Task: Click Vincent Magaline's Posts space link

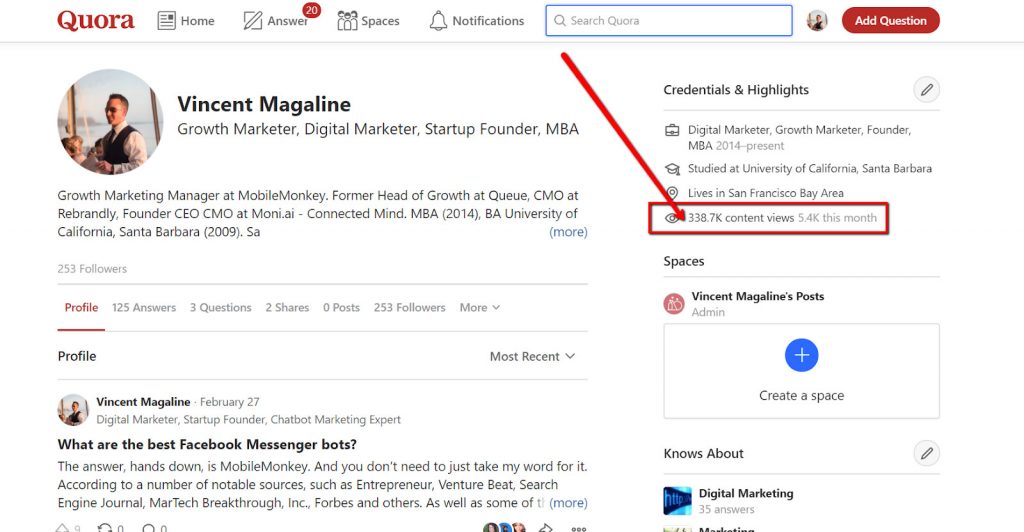Action: pos(758,296)
